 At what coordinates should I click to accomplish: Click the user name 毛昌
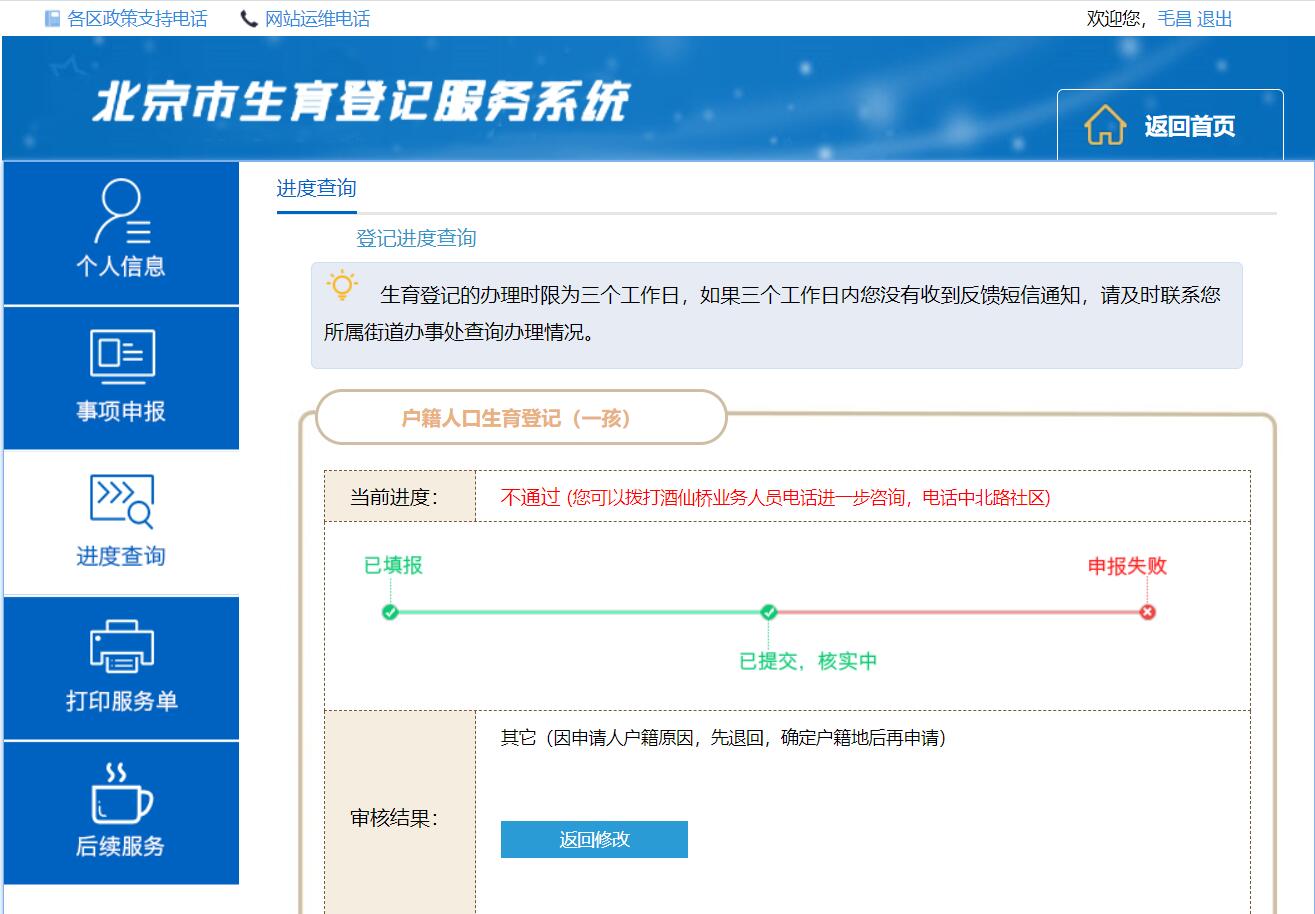click(1174, 19)
